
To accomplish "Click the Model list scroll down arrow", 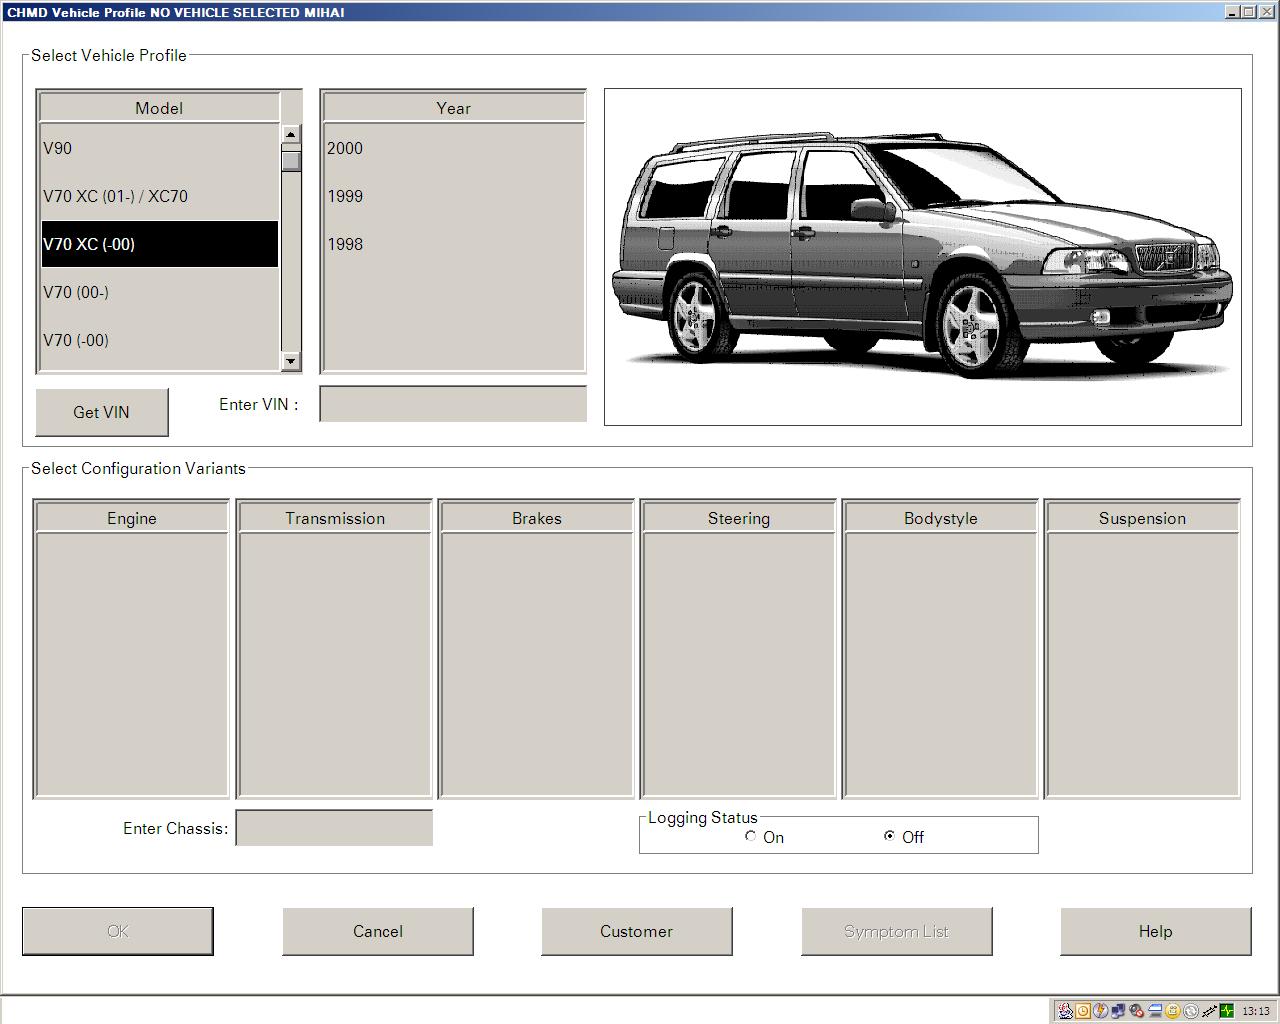I will pyautogui.click(x=291, y=361).
